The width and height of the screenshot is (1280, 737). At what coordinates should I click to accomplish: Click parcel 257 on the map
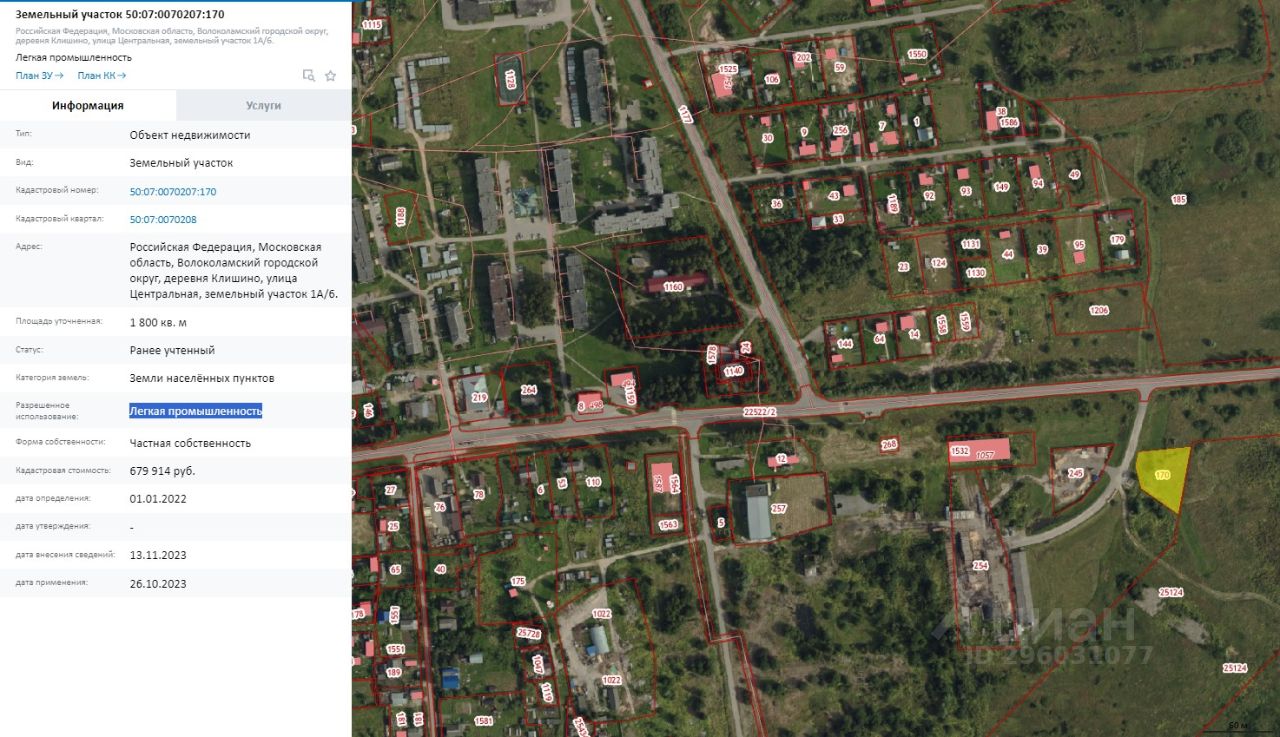click(779, 509)
